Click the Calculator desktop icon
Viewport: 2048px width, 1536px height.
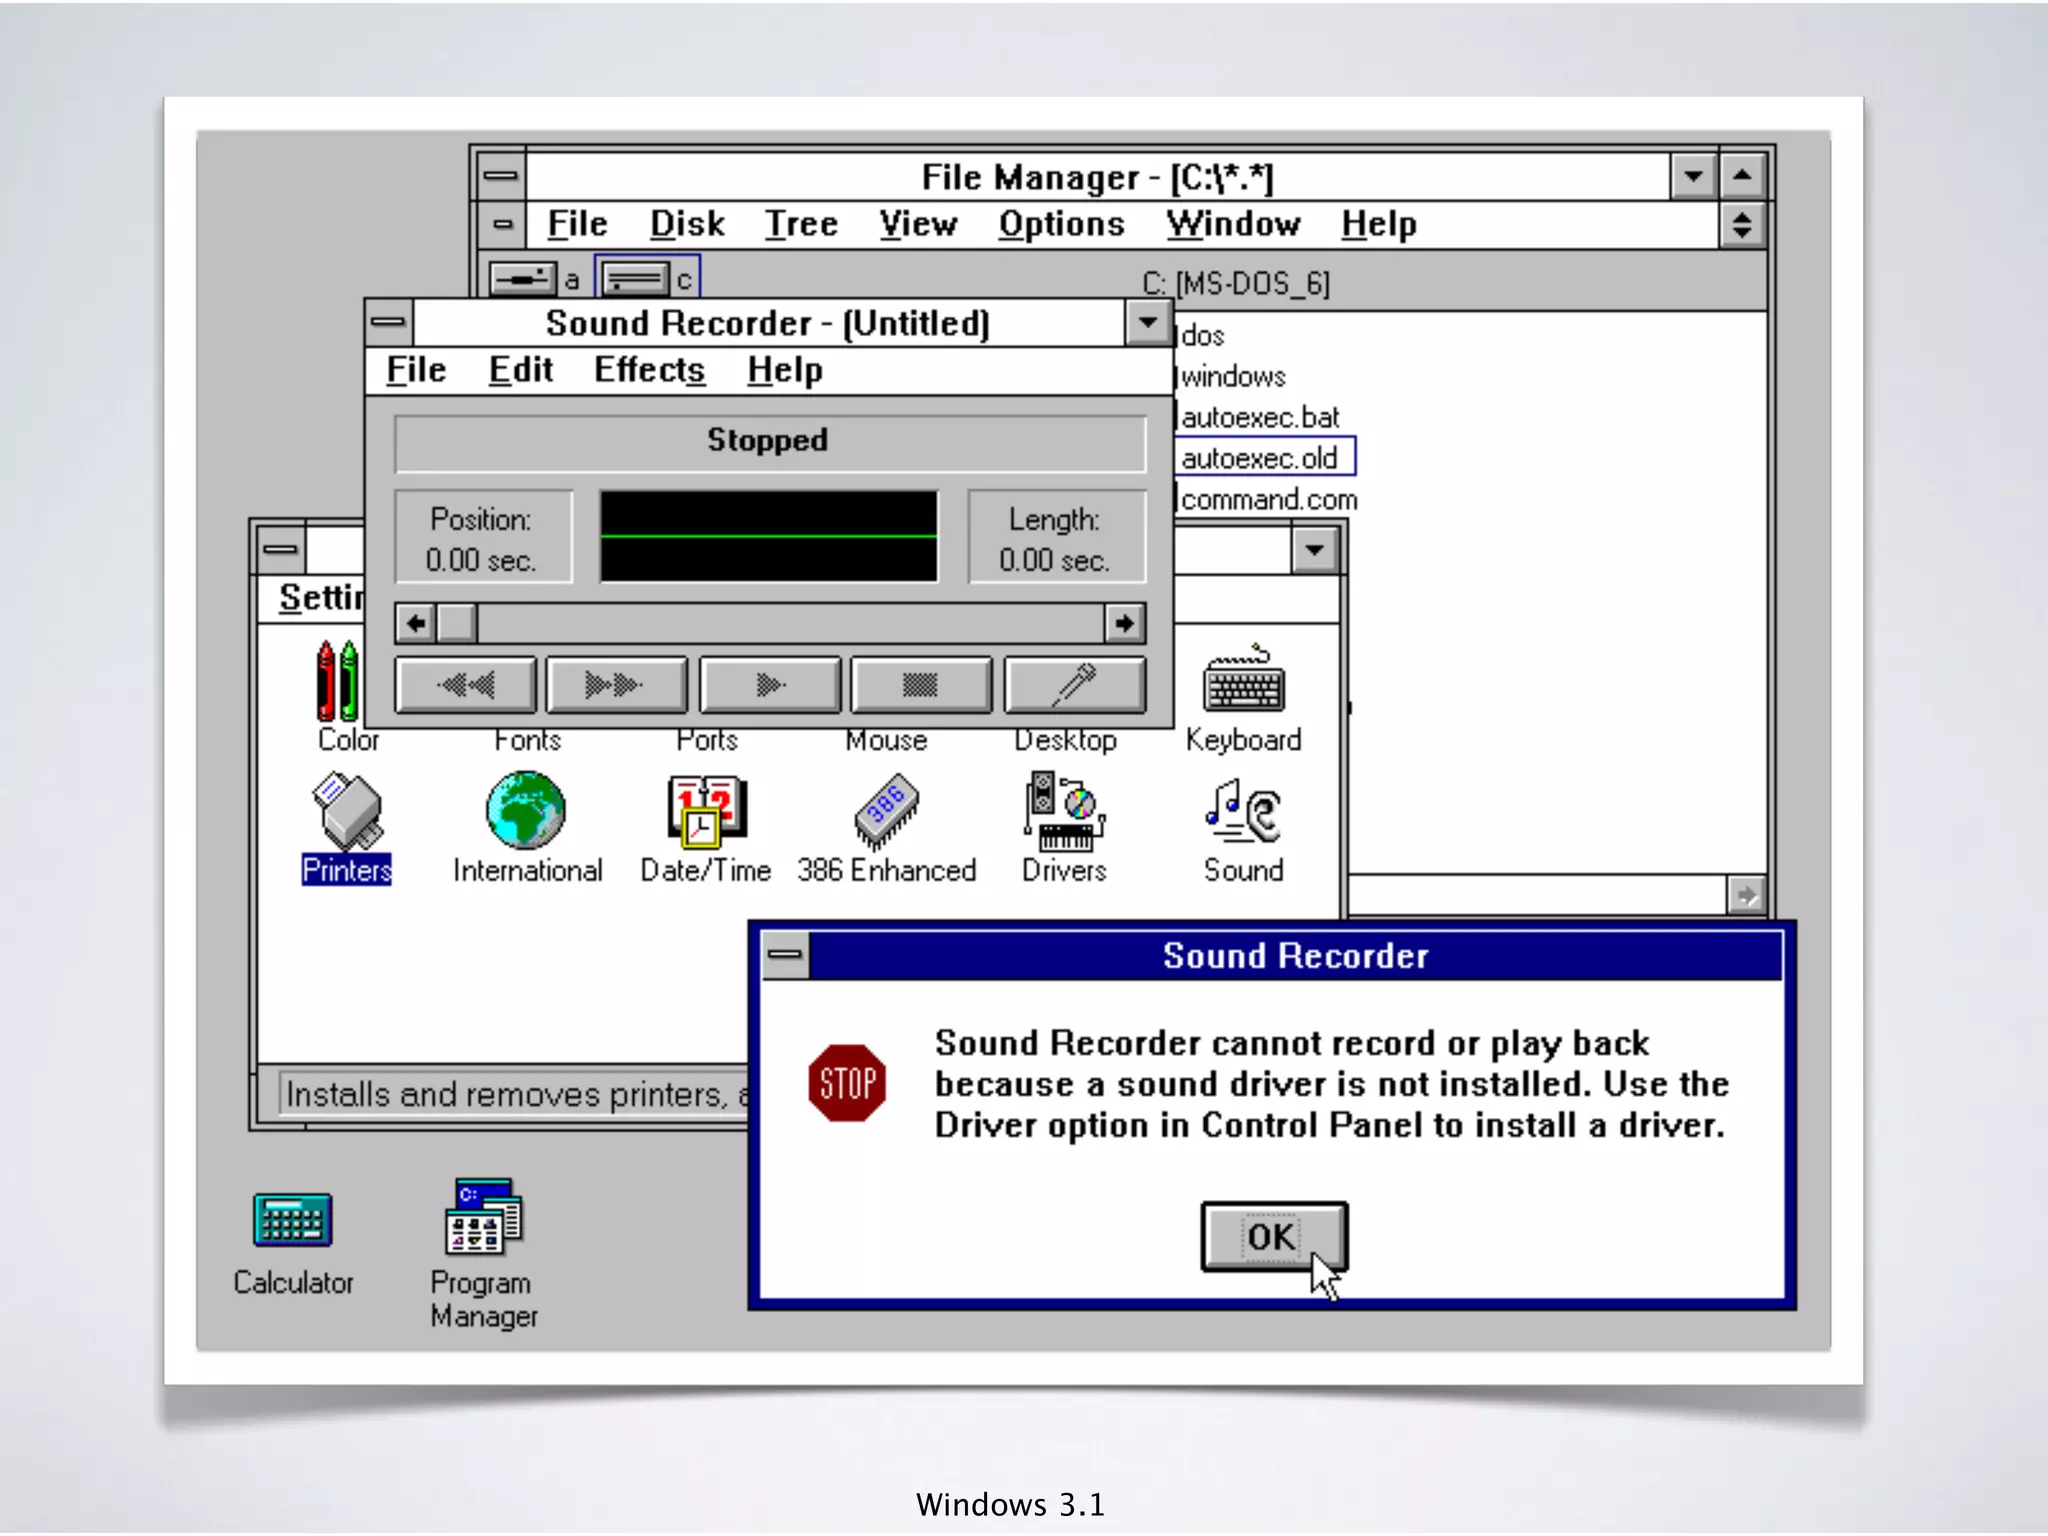click(x=292, y=1220)
